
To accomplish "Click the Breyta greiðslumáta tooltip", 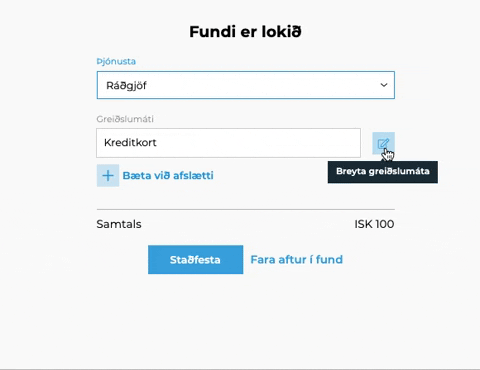I will click(383, 172).
